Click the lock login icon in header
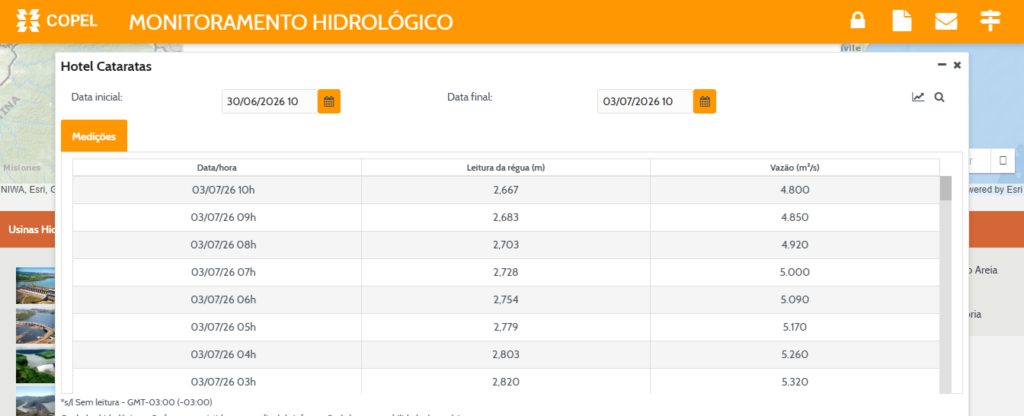Viewport: 1024px width, 416px height. tap(857, 21)
